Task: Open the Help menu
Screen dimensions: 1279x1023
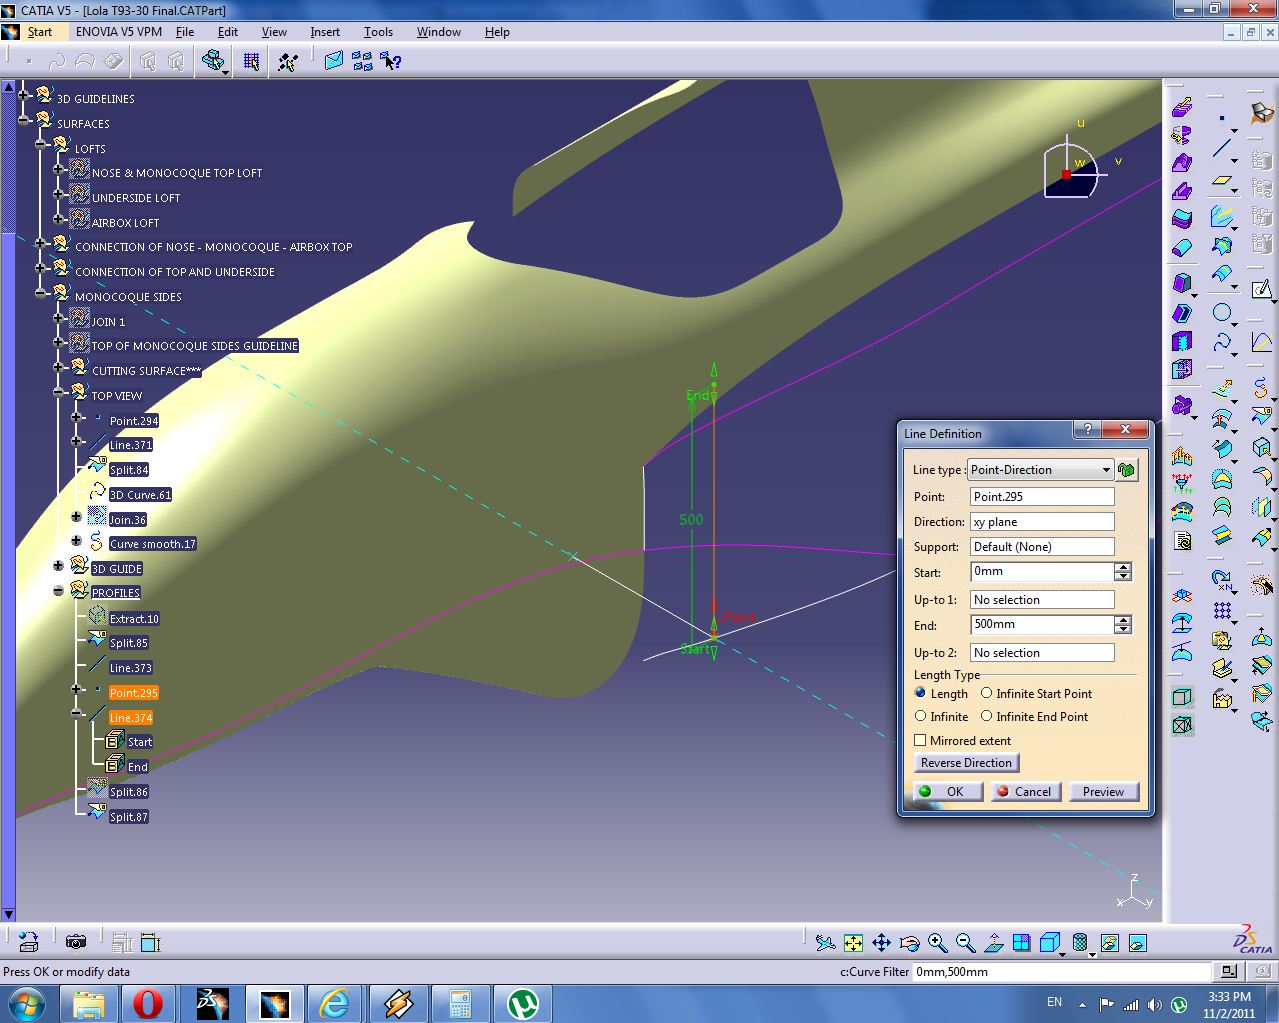Action: [497, 32]
